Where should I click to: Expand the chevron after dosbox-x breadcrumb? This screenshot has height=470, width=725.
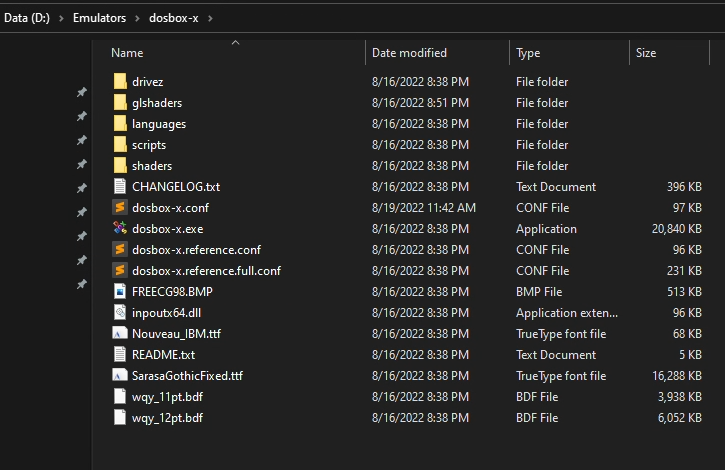pos(210,19)
